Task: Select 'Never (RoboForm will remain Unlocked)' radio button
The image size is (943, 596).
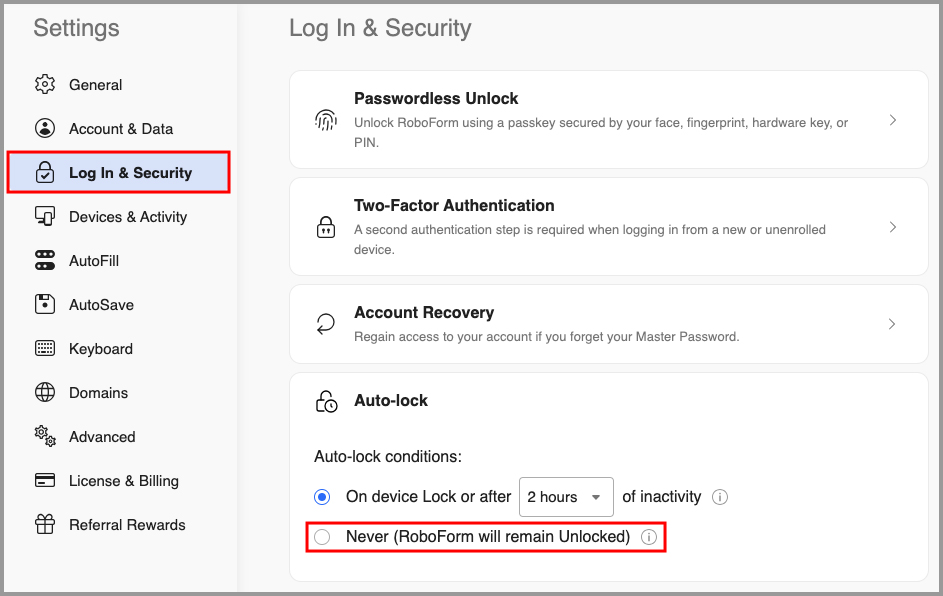Action: click(322, 537)
